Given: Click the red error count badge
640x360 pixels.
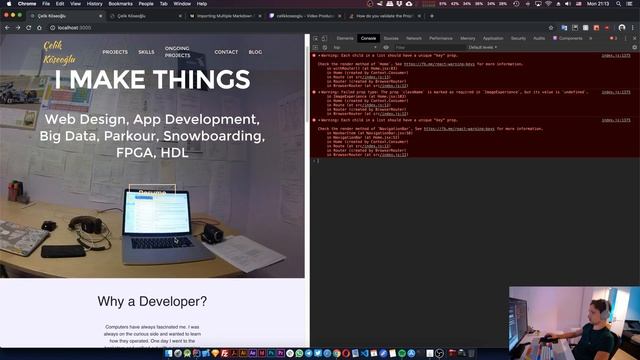Looking at the screenshot, I should tap(613, 38).
